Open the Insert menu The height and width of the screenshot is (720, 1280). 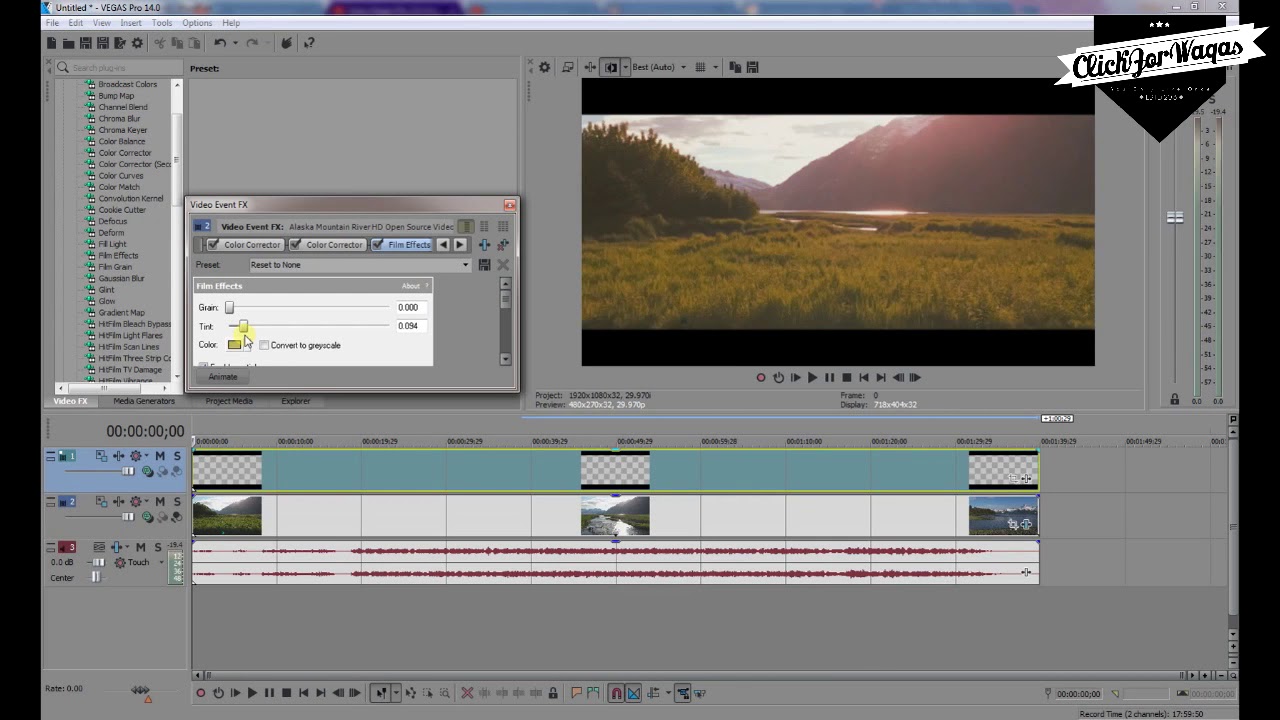(131, 23)
